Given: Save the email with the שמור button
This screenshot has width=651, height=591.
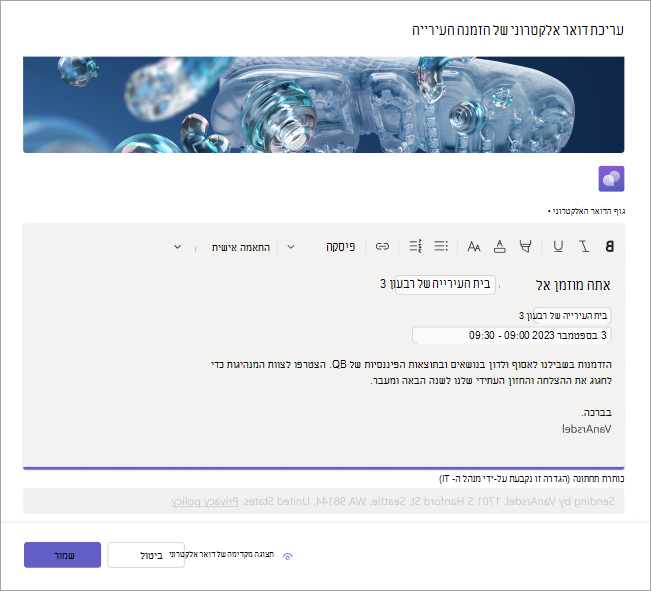Looking at the screenshot, I should pos(62,555).
